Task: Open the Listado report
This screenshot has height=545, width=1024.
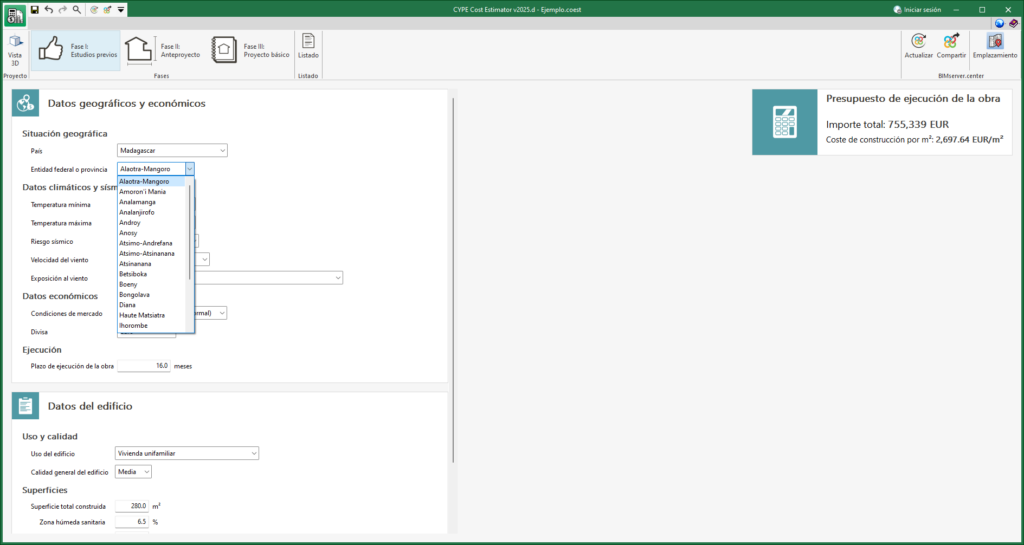Action: (x=308, y=46)
